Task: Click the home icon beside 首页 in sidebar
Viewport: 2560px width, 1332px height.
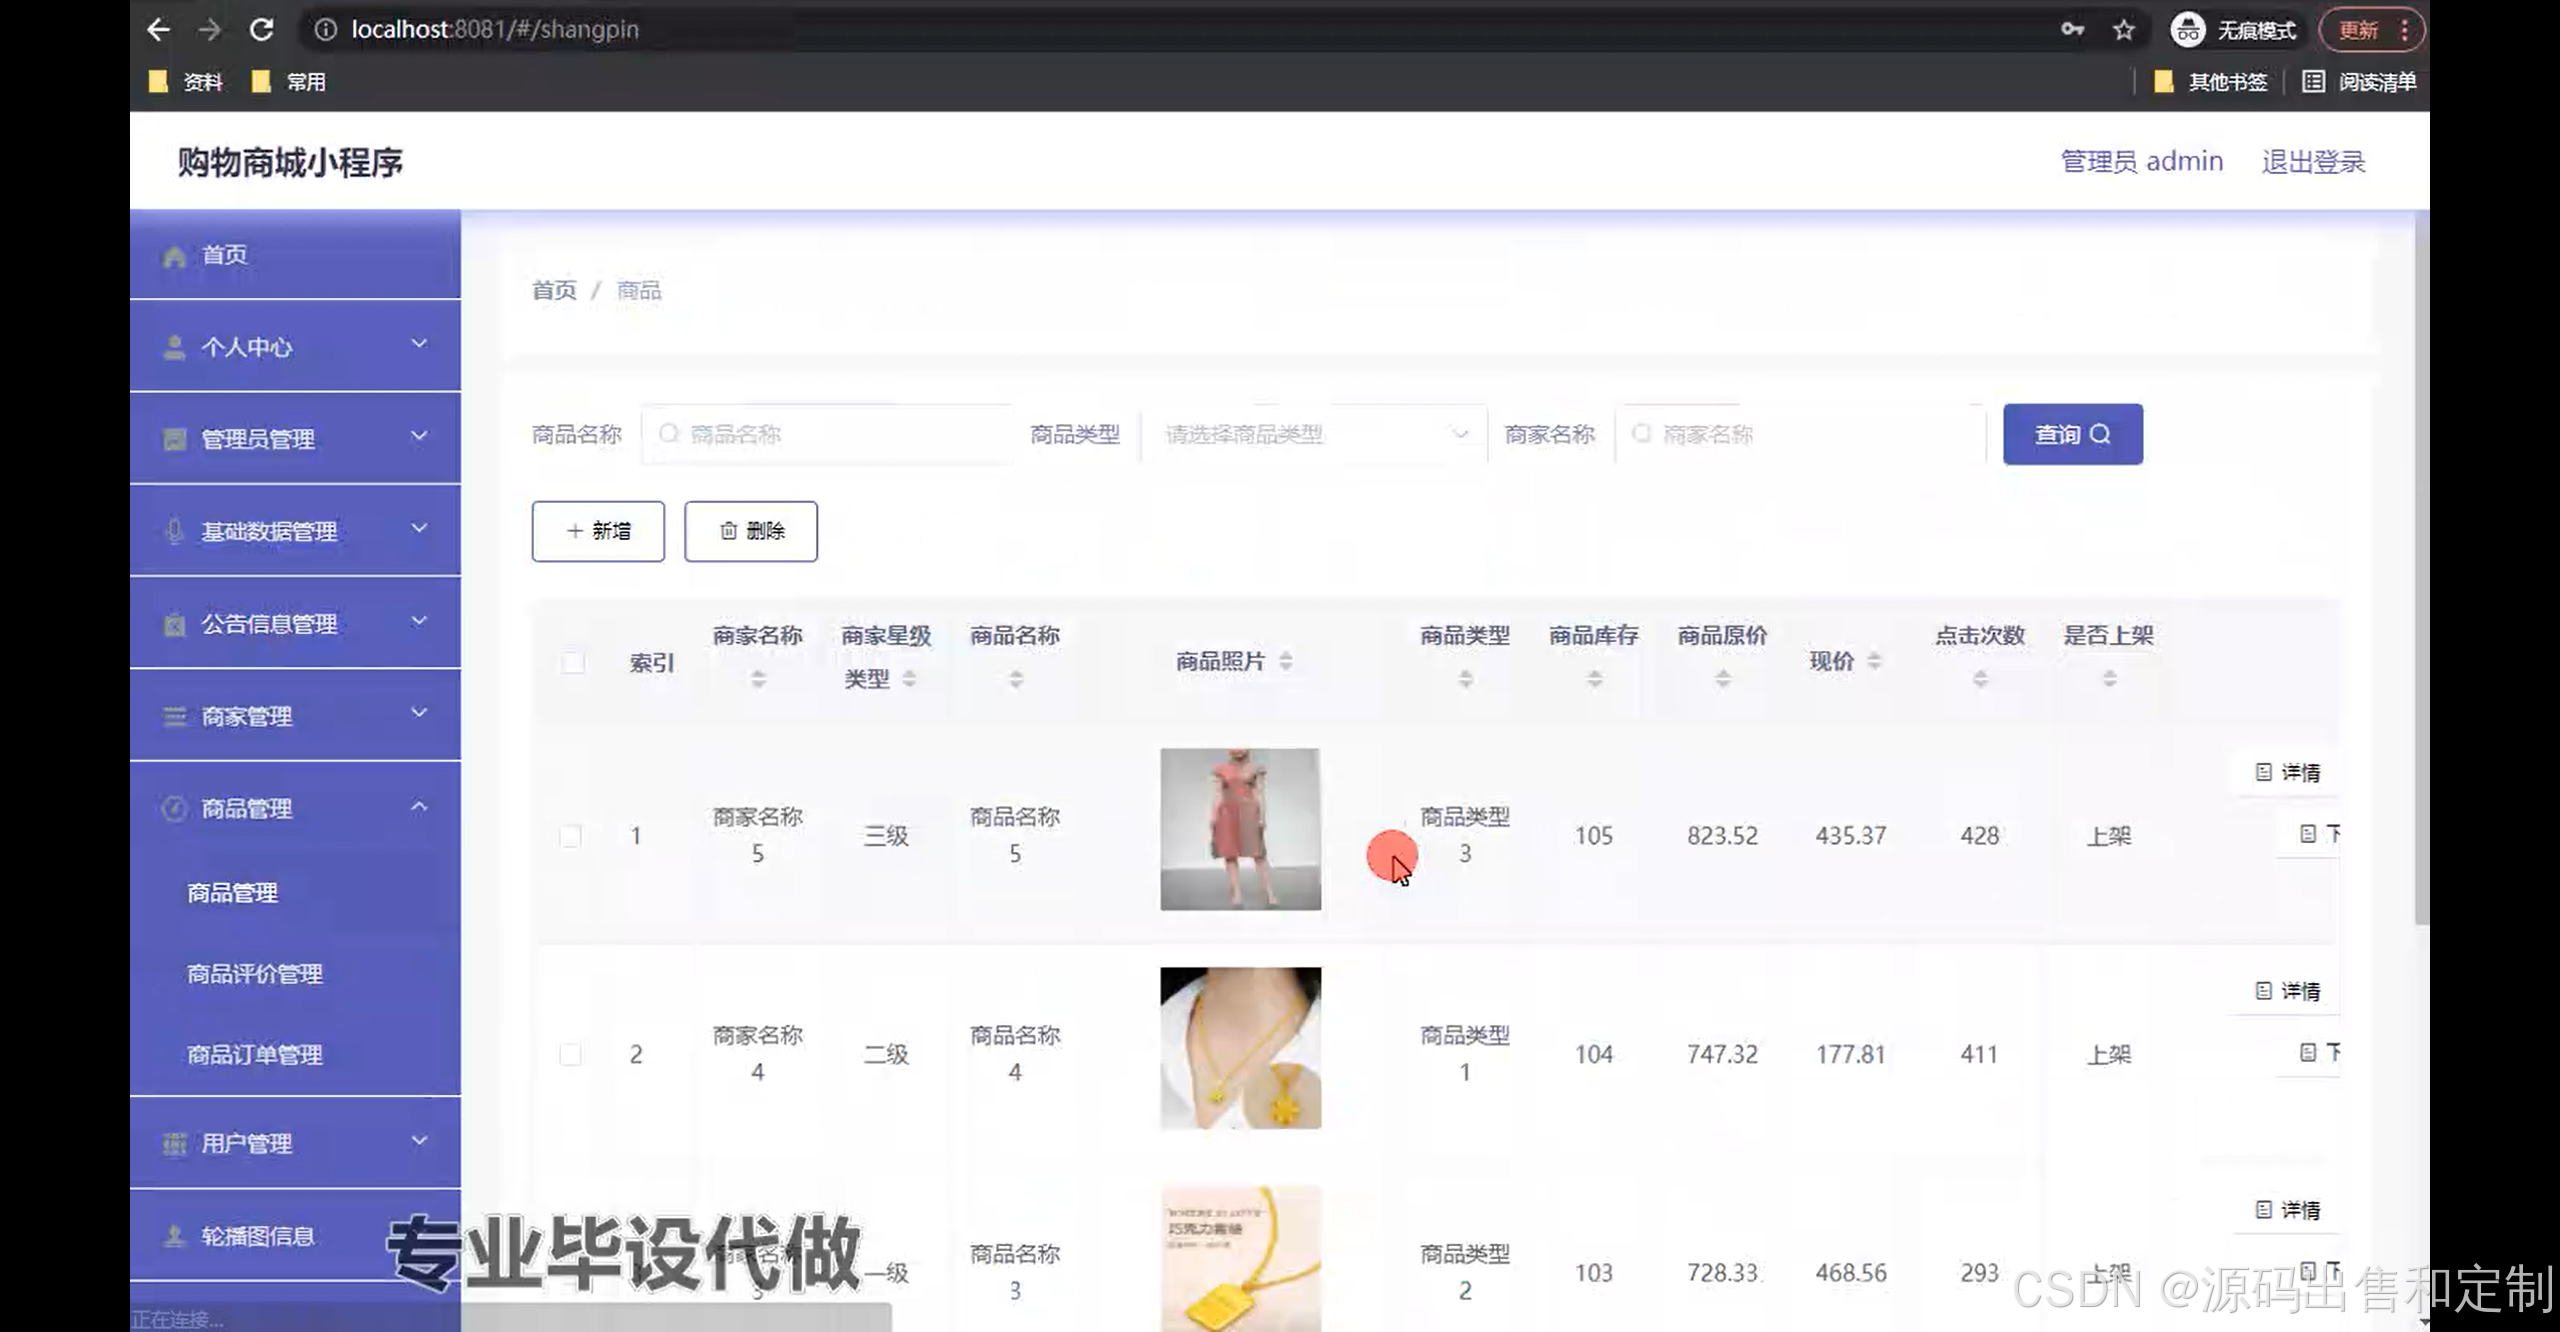Action: pyautogui.click(x=174, y=256)
